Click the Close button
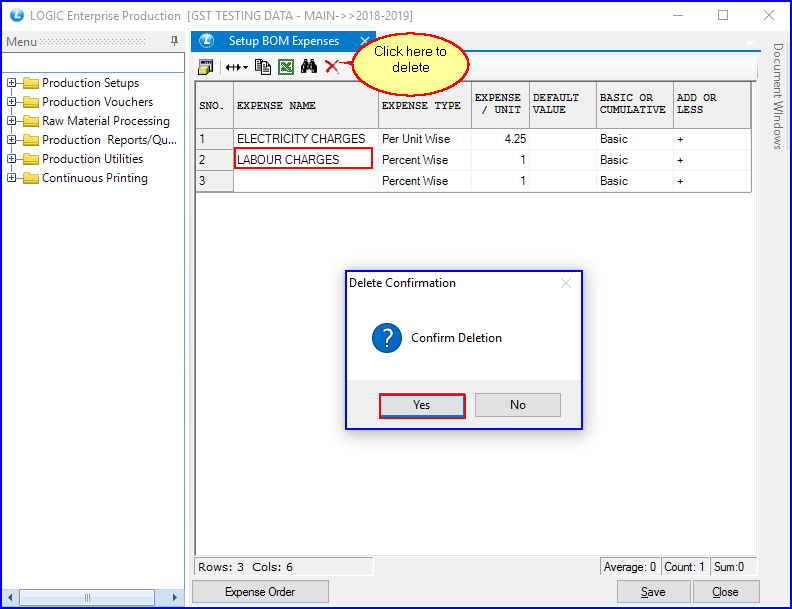The height and width of the screenshot is (609, 792). (725, 592)
